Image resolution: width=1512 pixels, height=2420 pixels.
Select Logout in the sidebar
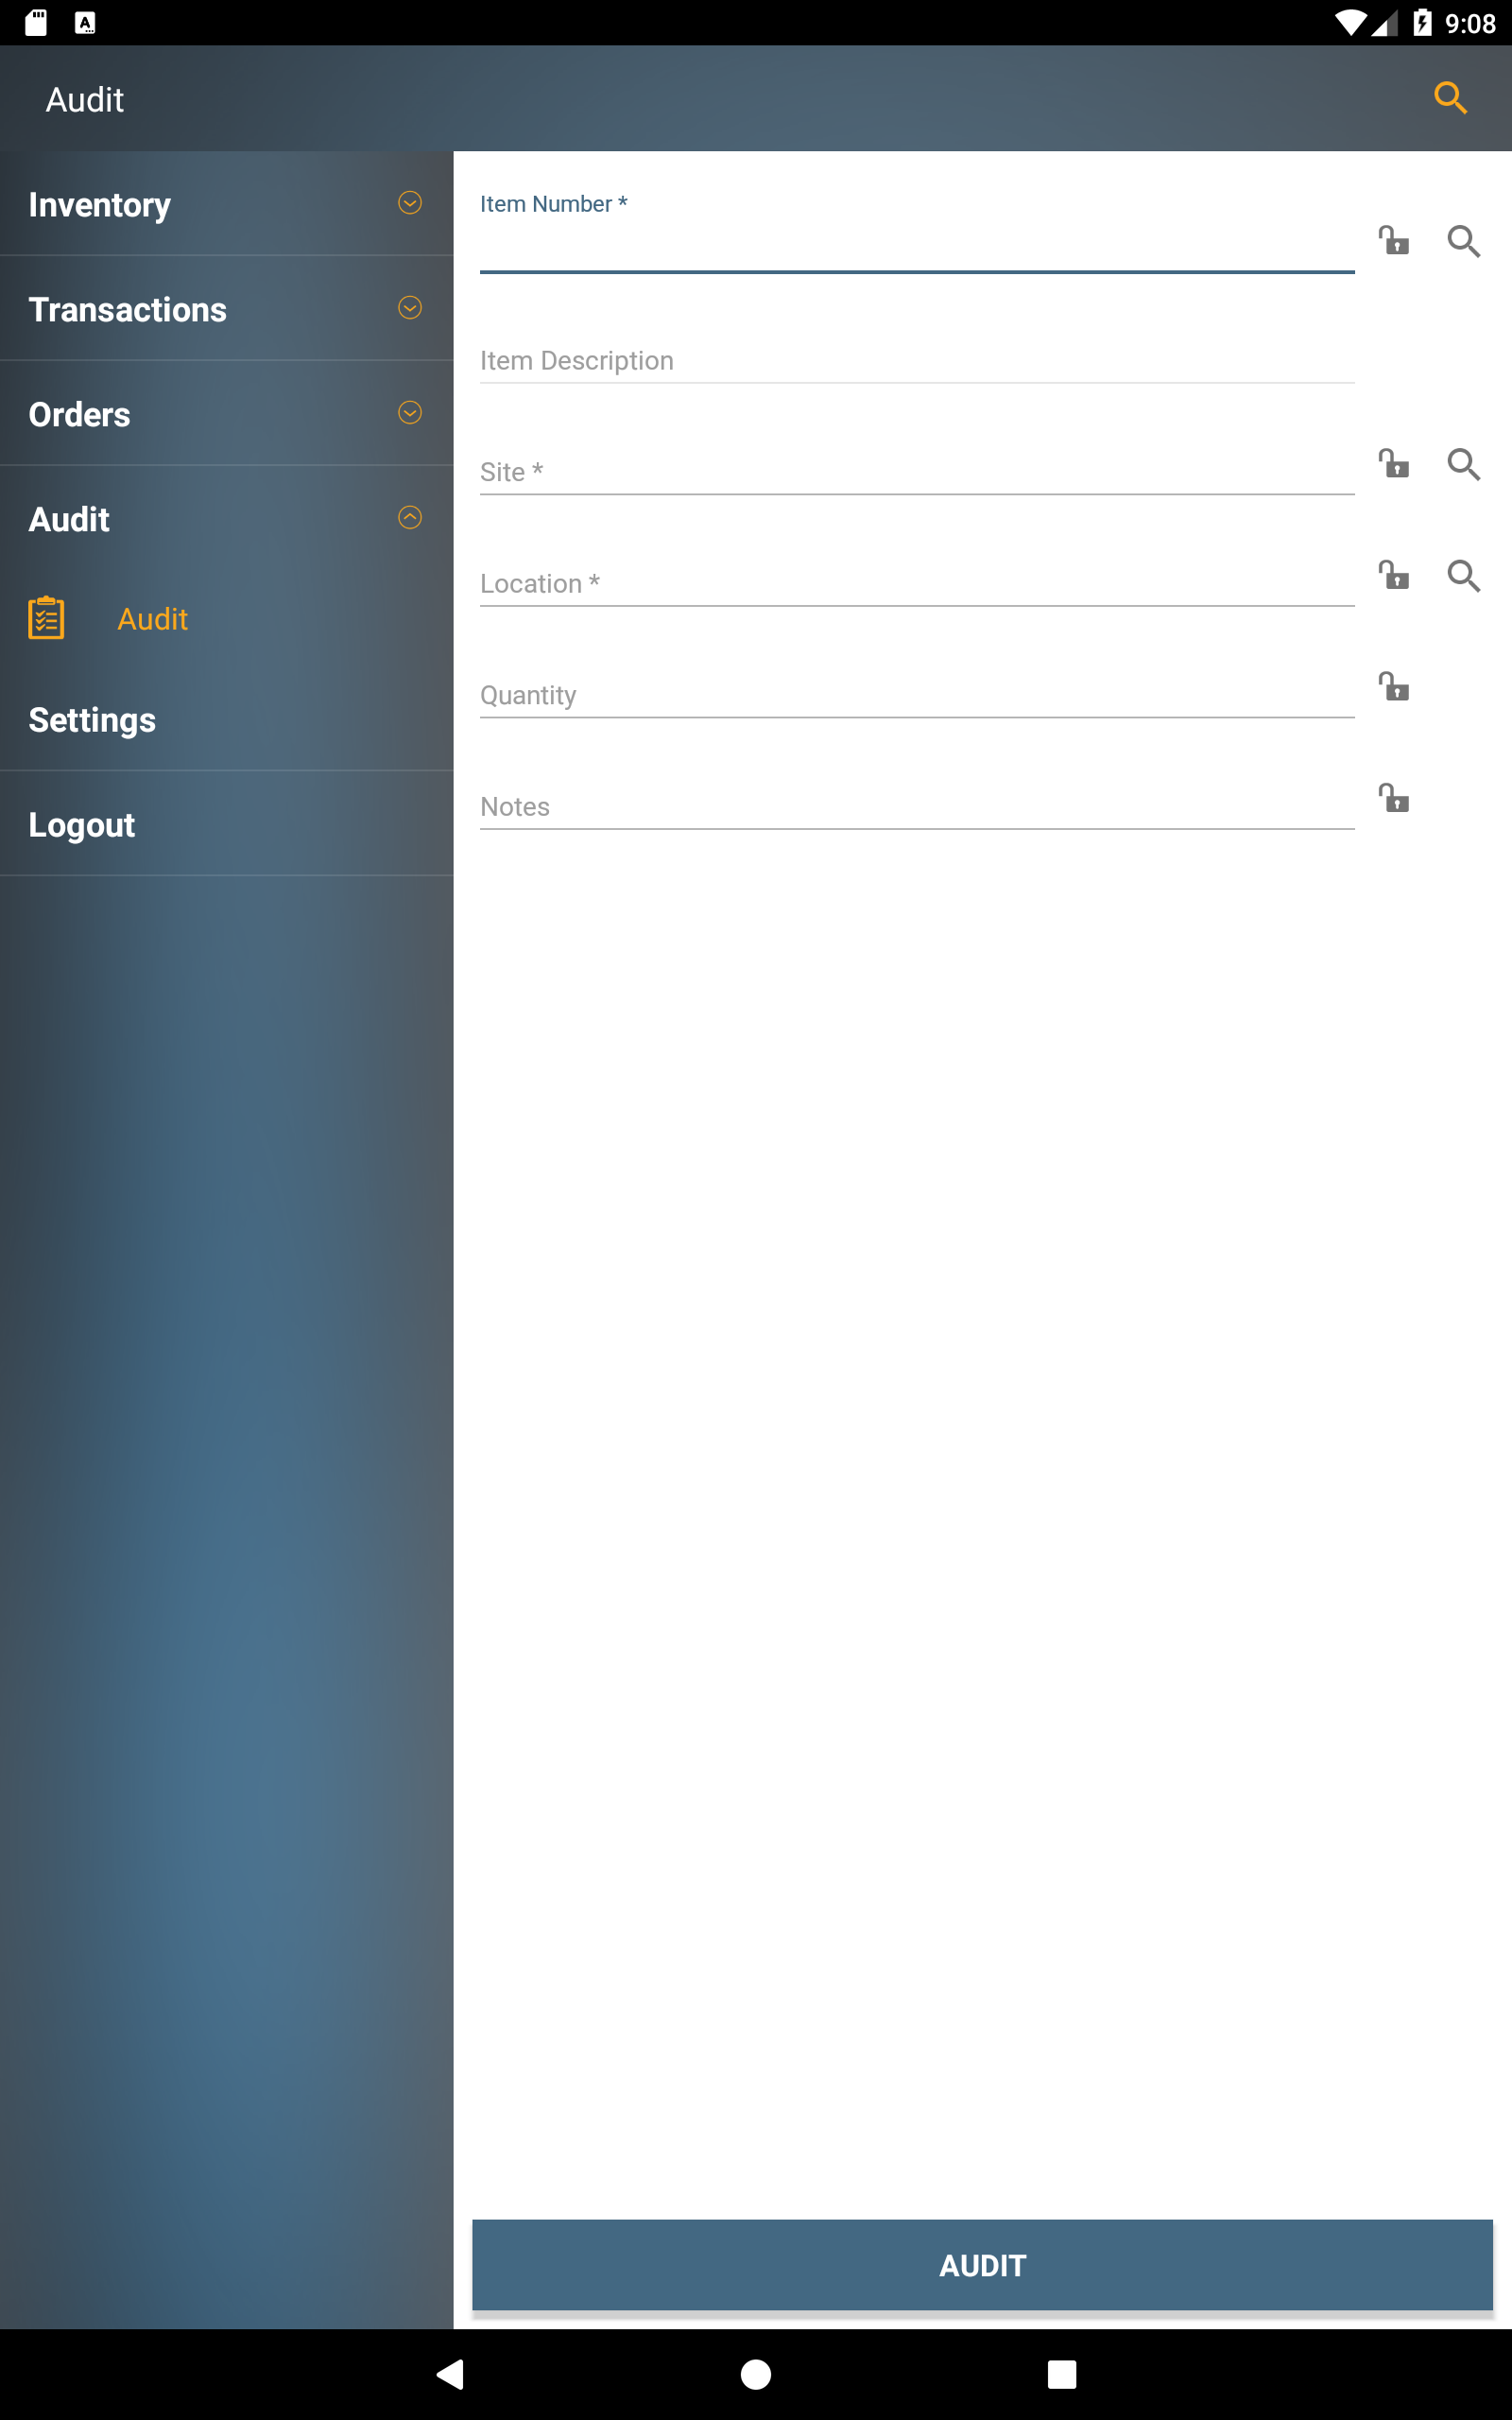pos(226,824)
